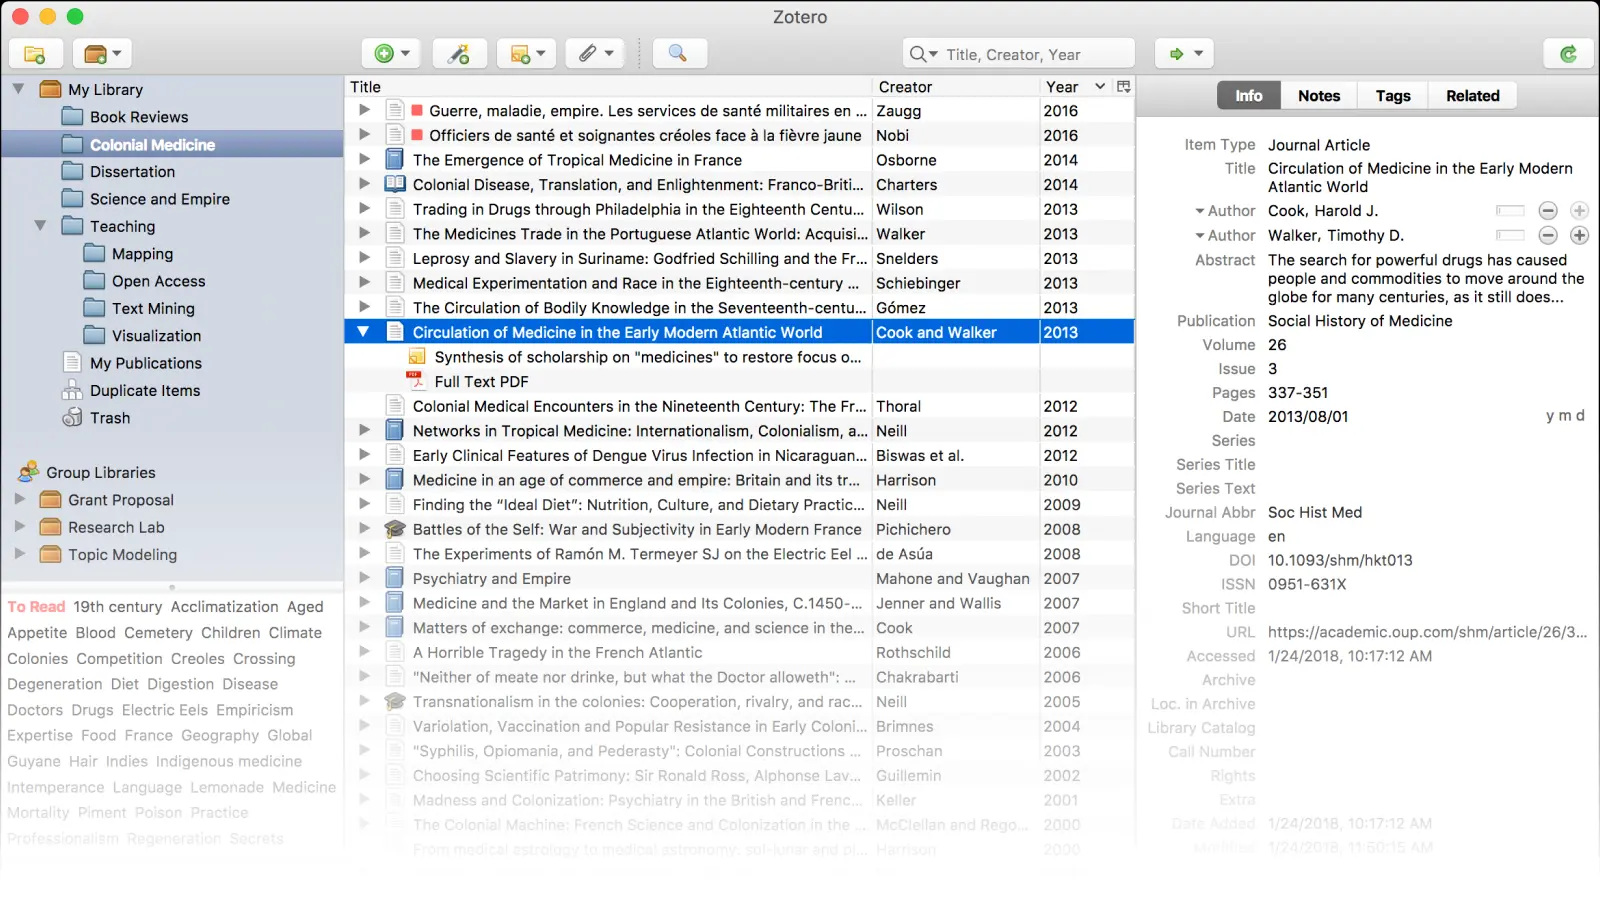Viewport: 1600px width, 900px height.
Task: Select the Full Text PDF attachment
Action: click(x=481, y=382)
